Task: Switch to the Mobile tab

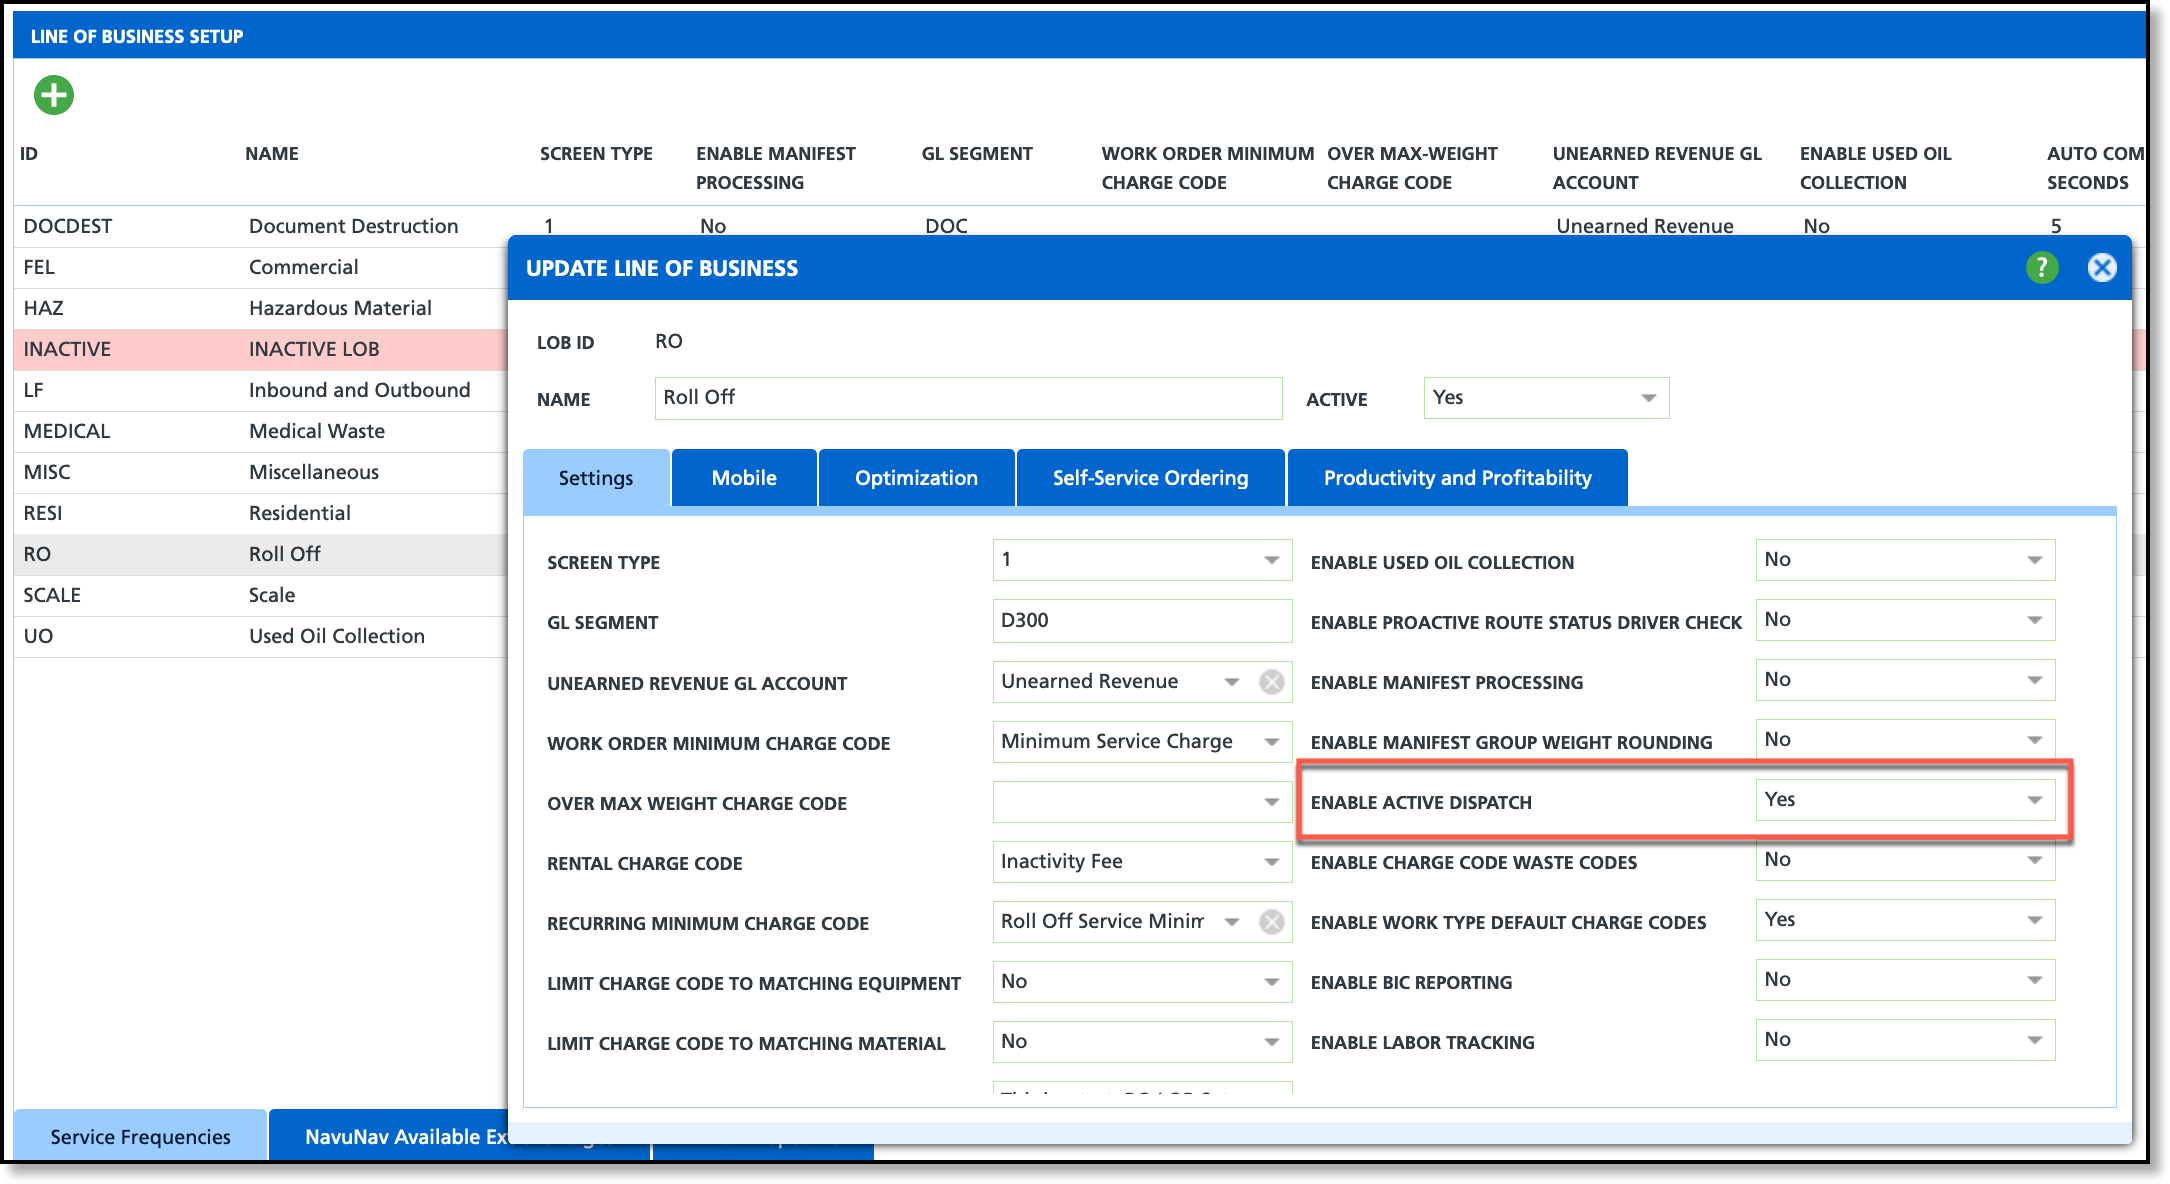Action: pyautogui.click(x=744, y=478)
